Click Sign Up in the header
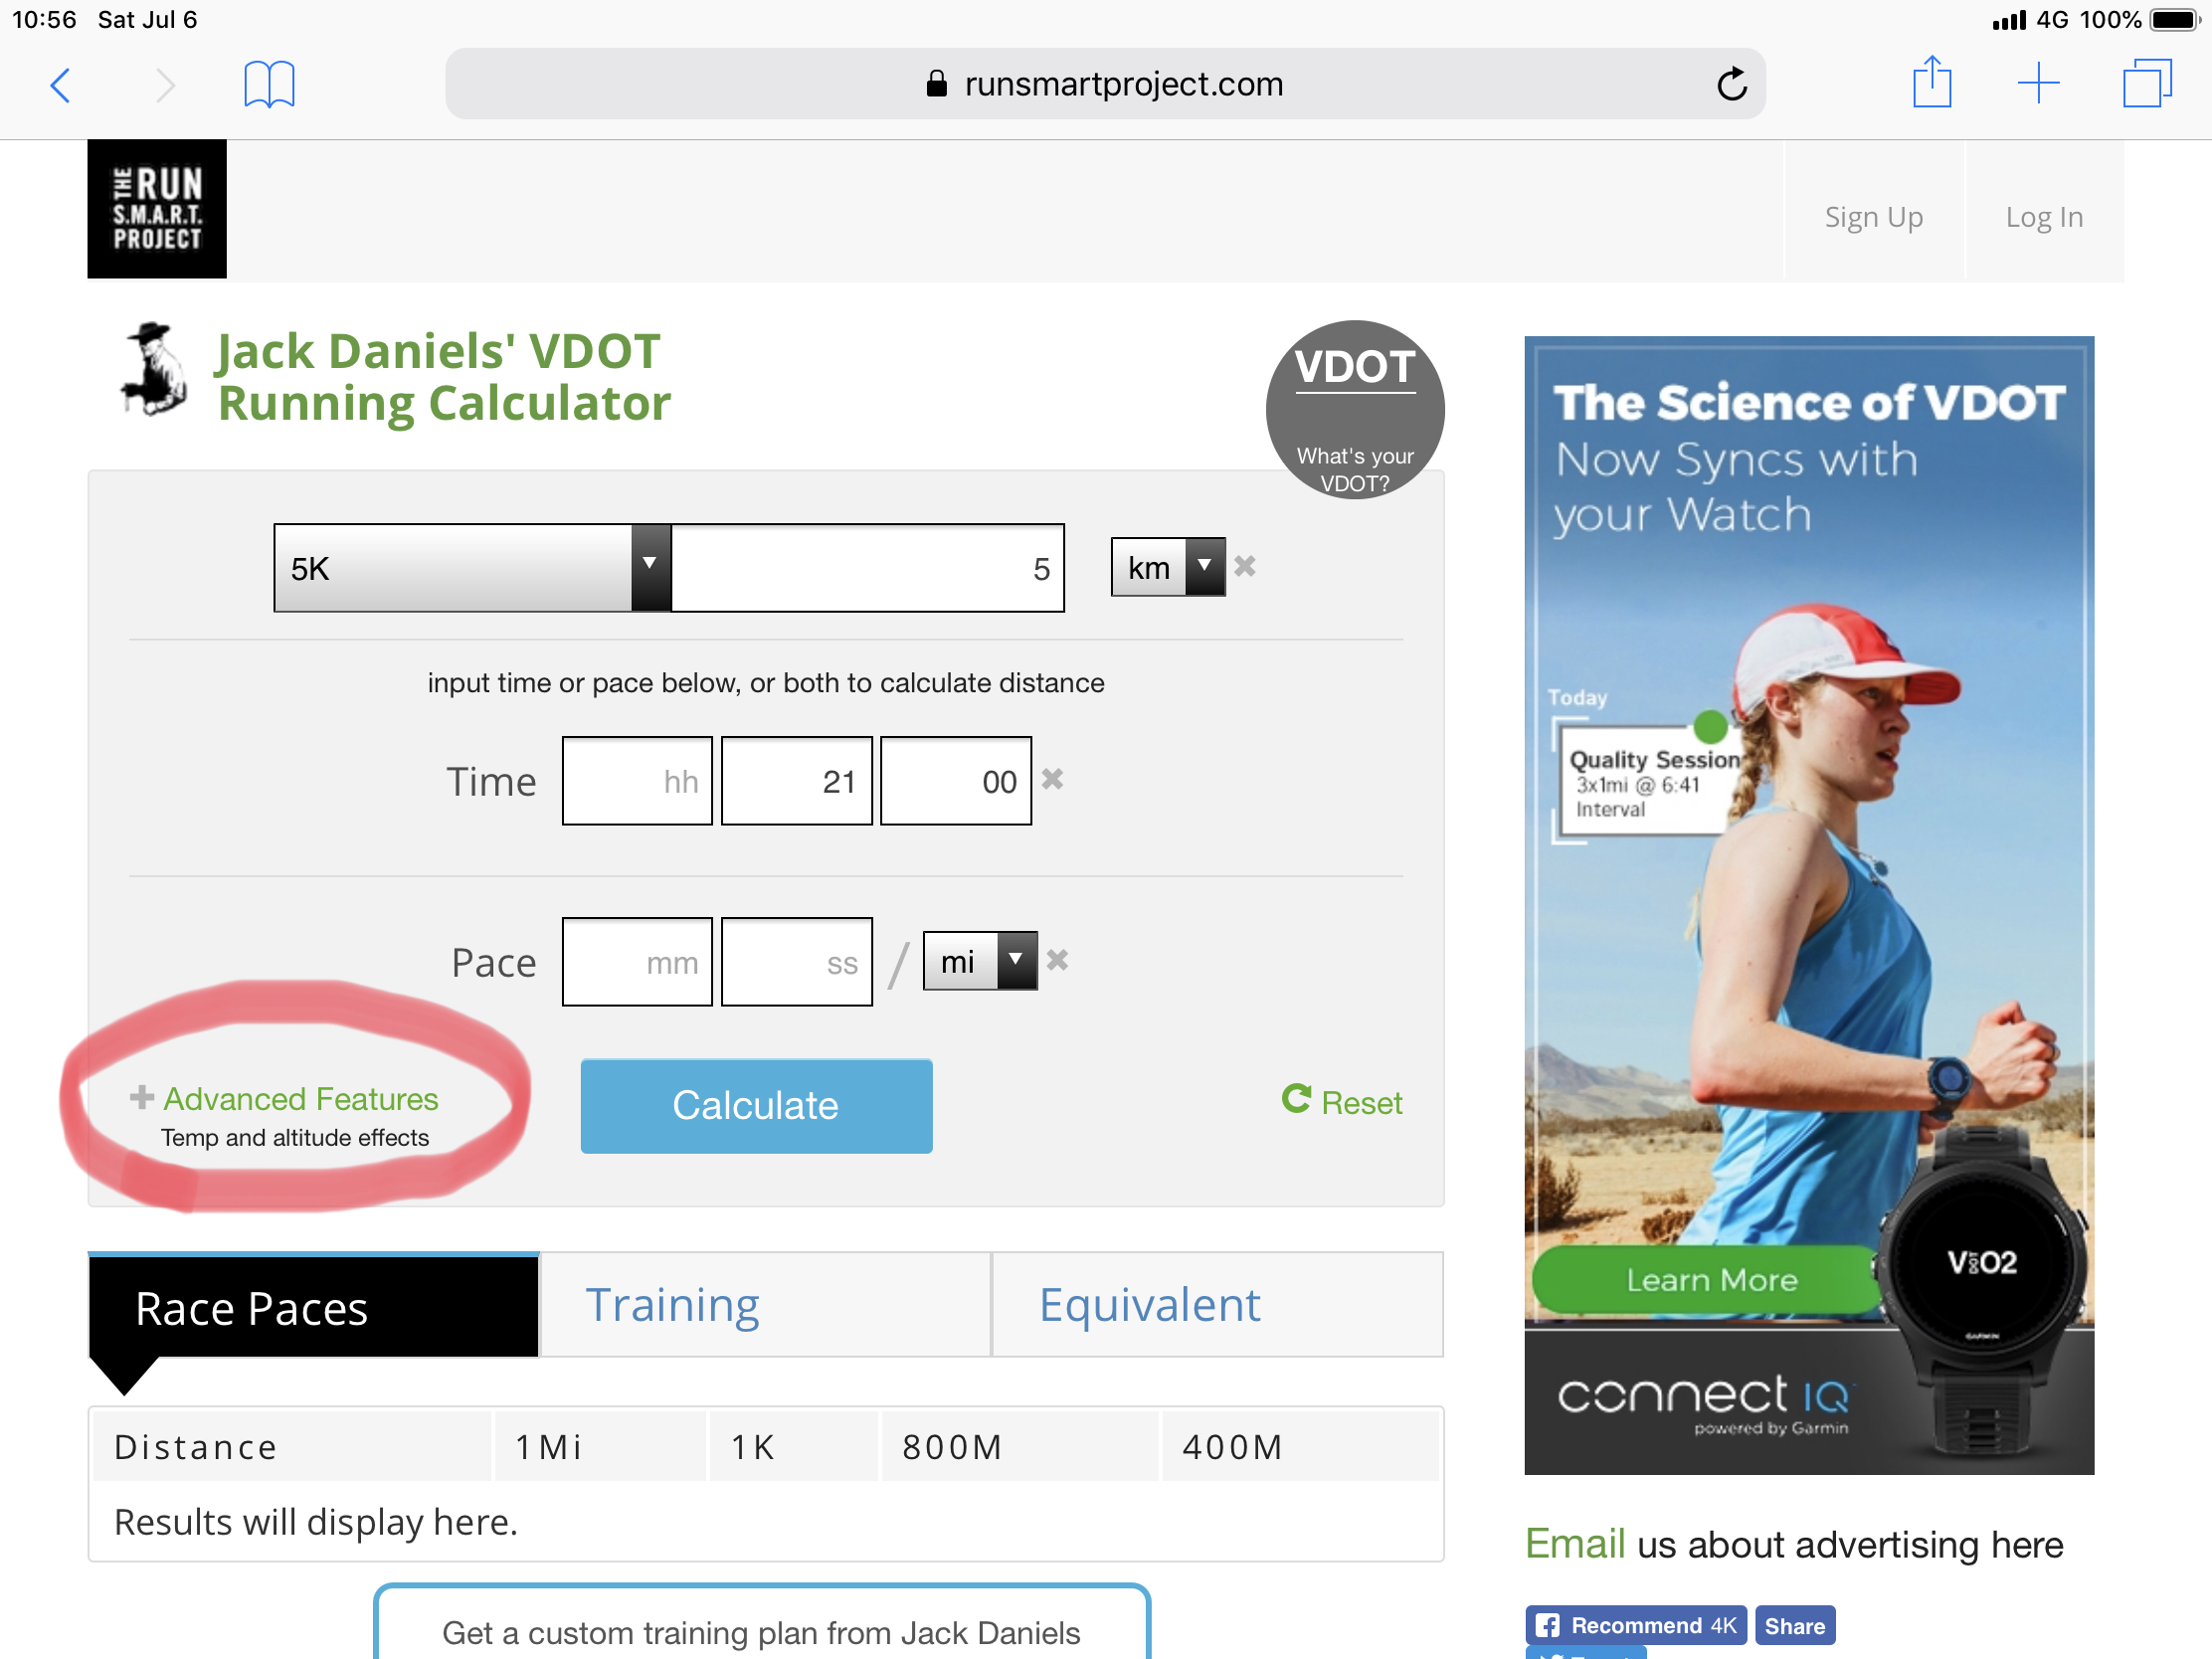Viewport: 2212px width, 1659px height. coord(1874,216)
